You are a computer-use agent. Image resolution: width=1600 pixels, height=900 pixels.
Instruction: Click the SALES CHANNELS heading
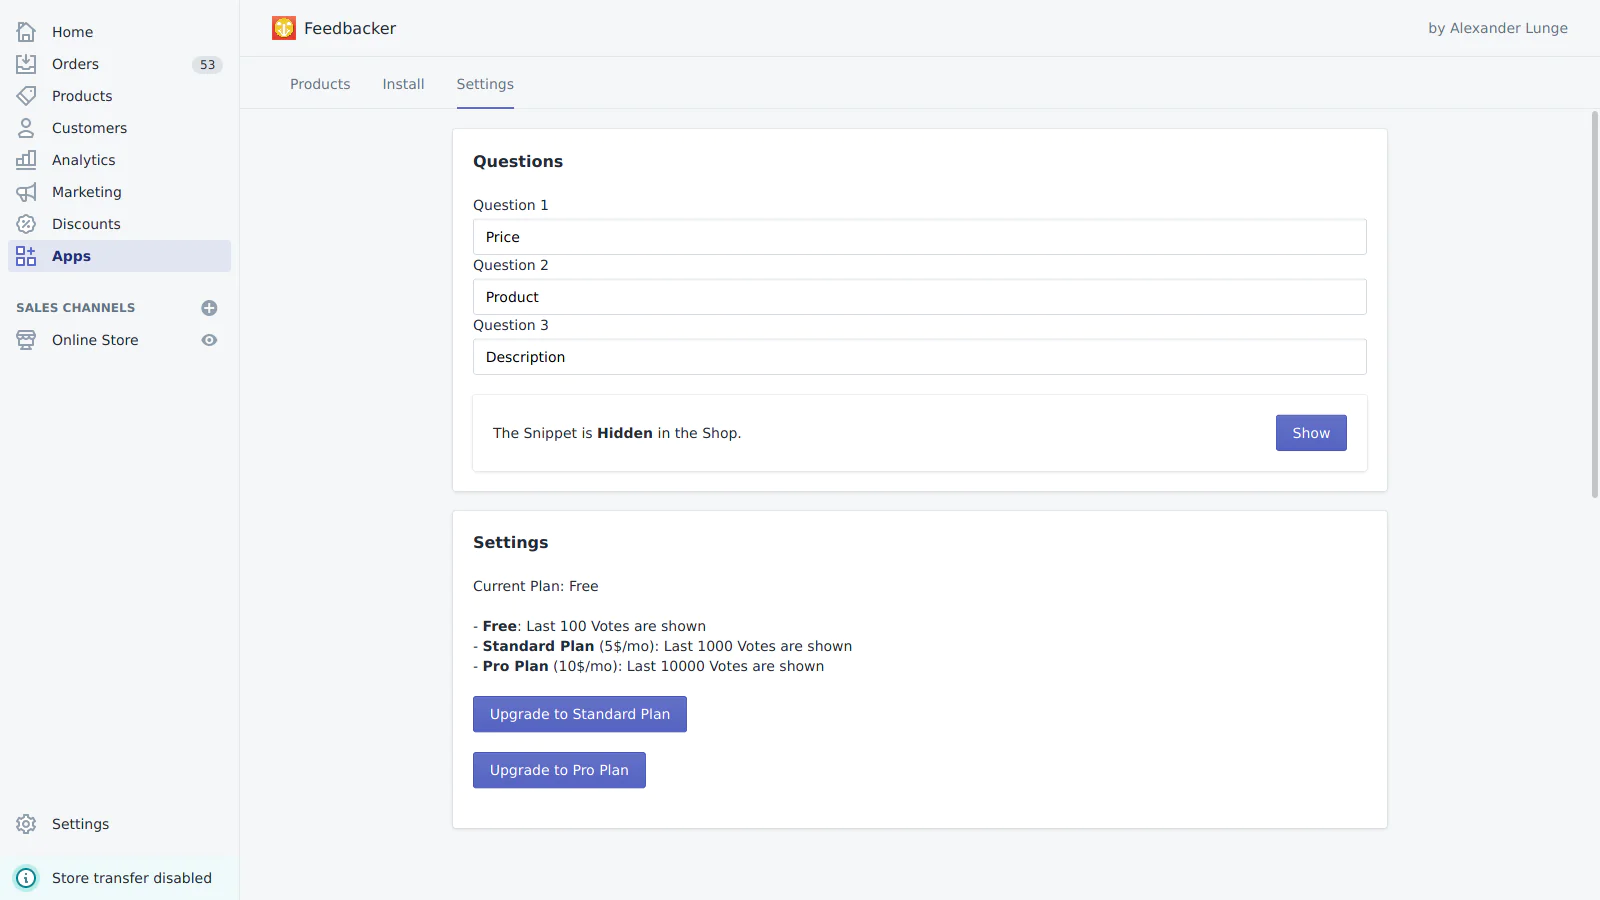click(x=76, y=308)
